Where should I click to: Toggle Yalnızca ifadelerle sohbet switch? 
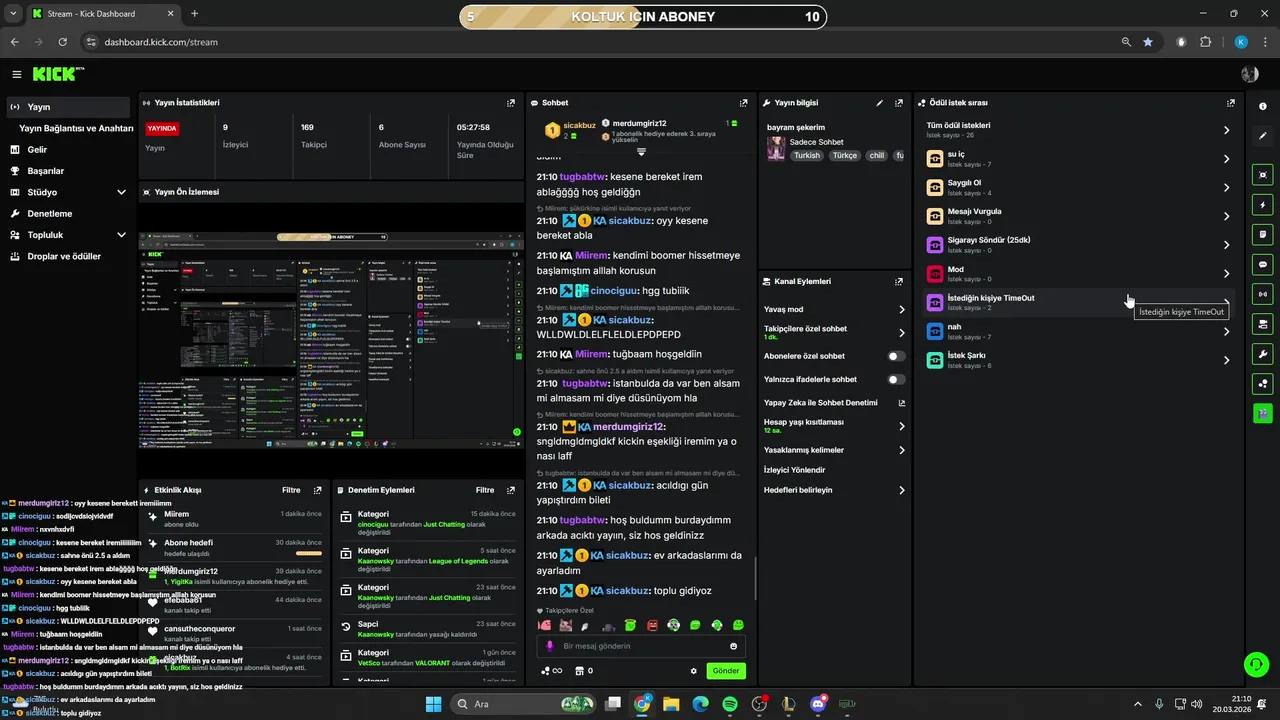pyautogui.click(x=896, y=379)
